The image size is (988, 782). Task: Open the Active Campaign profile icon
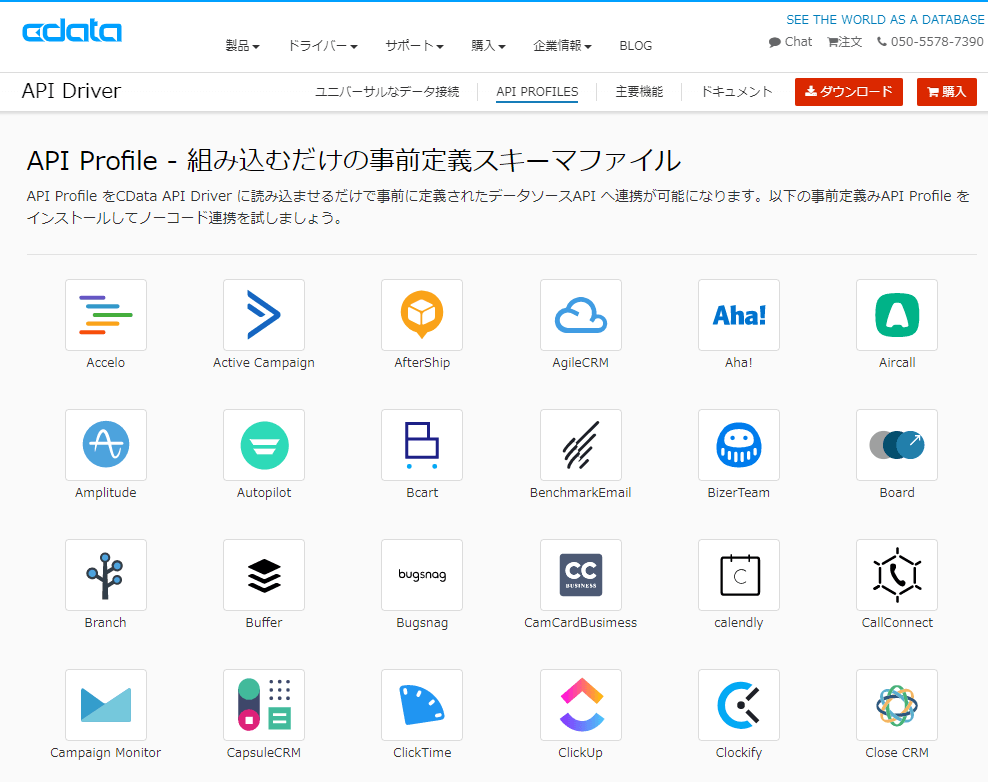pyautogui.click(x=264, y=315)
